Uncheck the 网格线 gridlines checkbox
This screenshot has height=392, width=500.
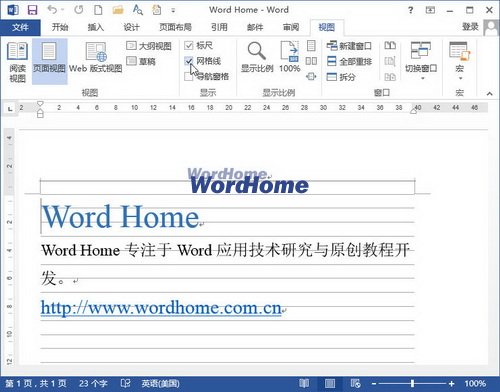[189, 61]
